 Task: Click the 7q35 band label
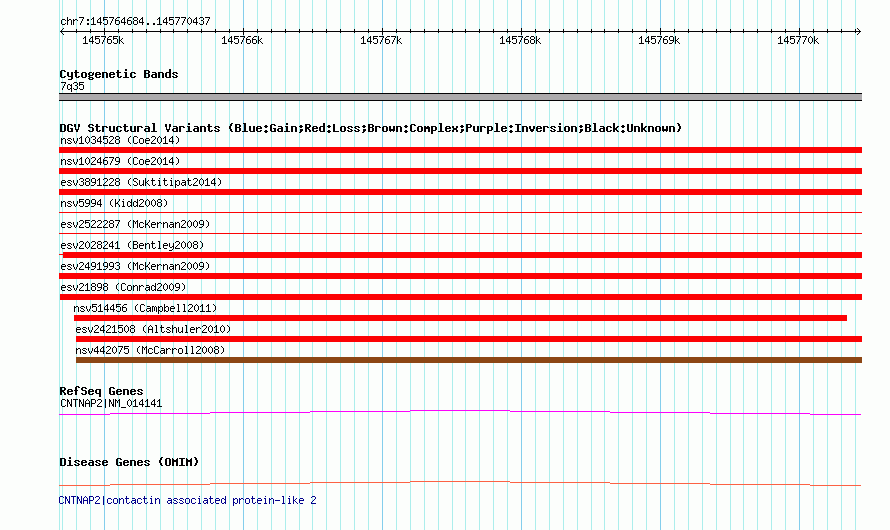[72, 86]
